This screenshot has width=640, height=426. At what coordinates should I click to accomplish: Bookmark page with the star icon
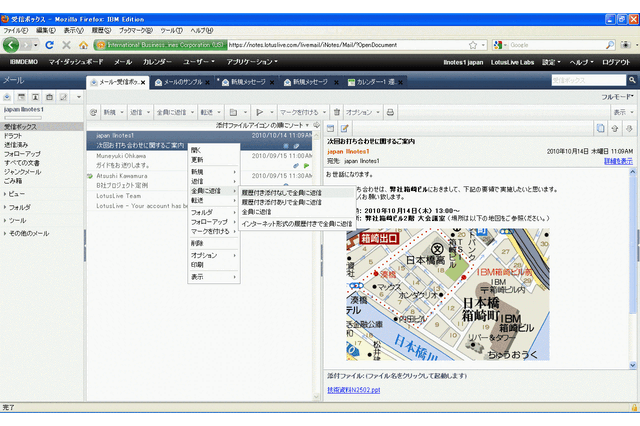click(473, 45)
